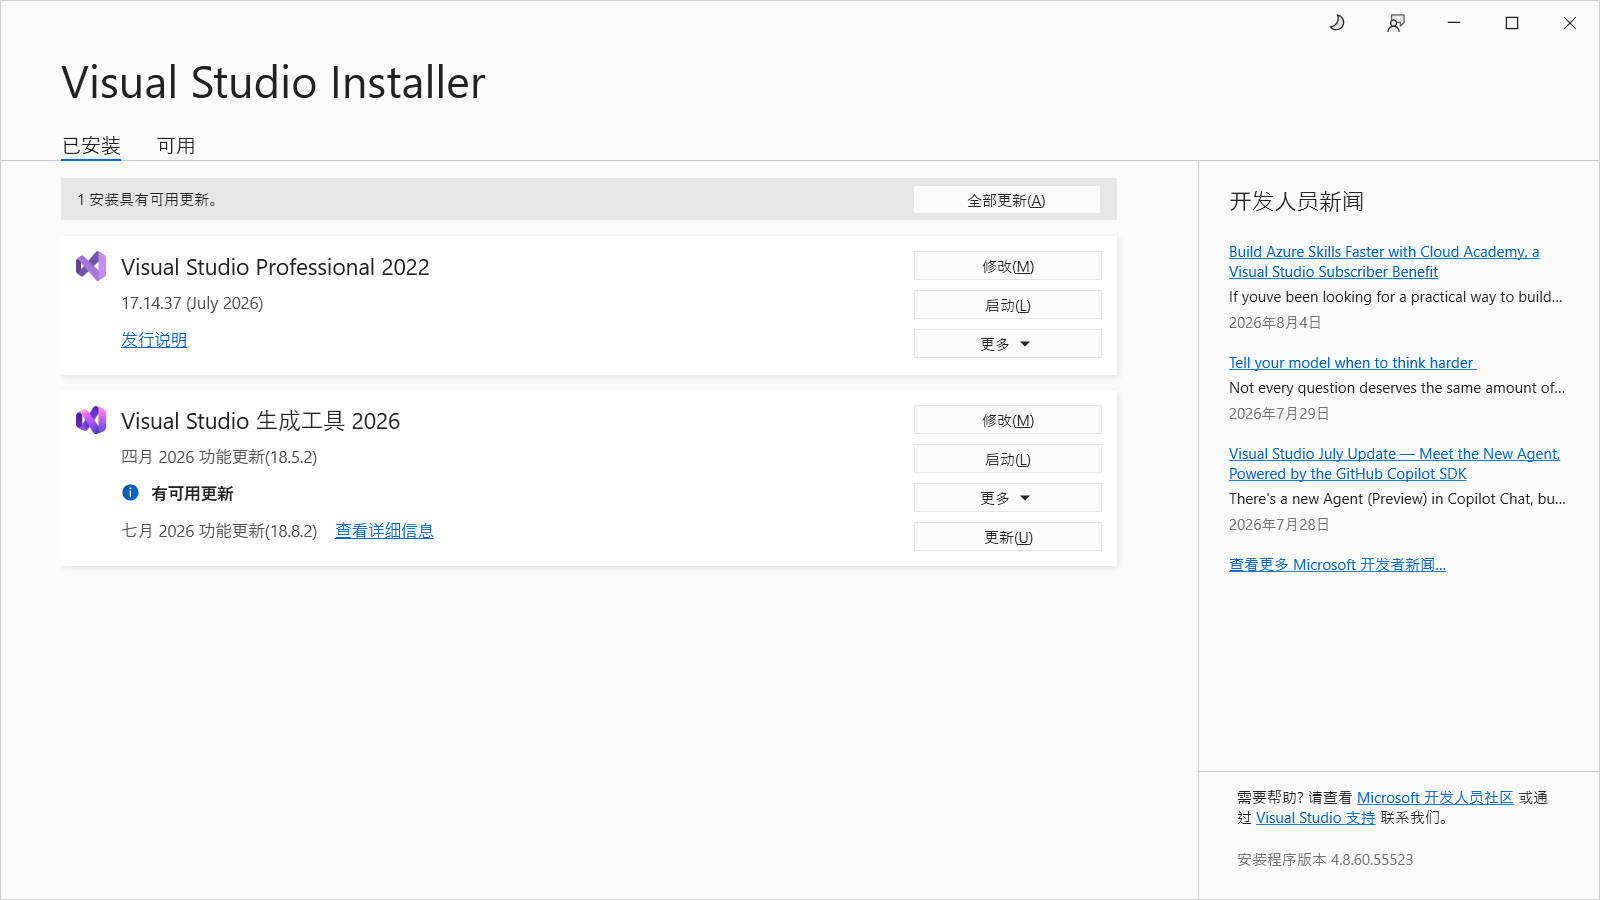Screen dimensions: 1600x900
Task: Switch to the 已安装 tab
Action: [91, 146]
